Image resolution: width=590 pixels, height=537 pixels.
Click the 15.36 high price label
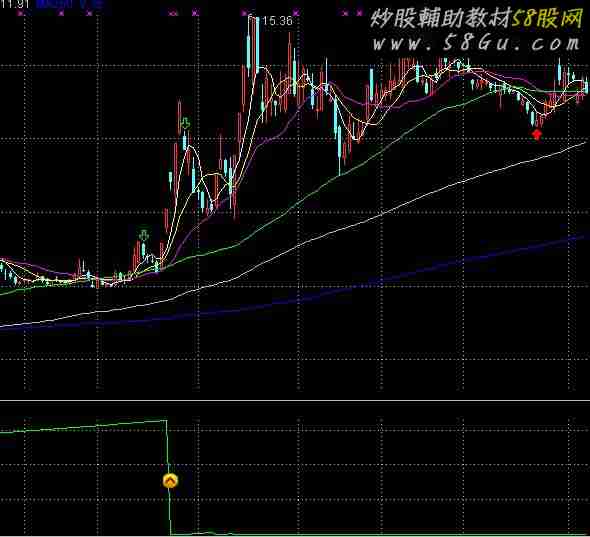coord(277,21)
